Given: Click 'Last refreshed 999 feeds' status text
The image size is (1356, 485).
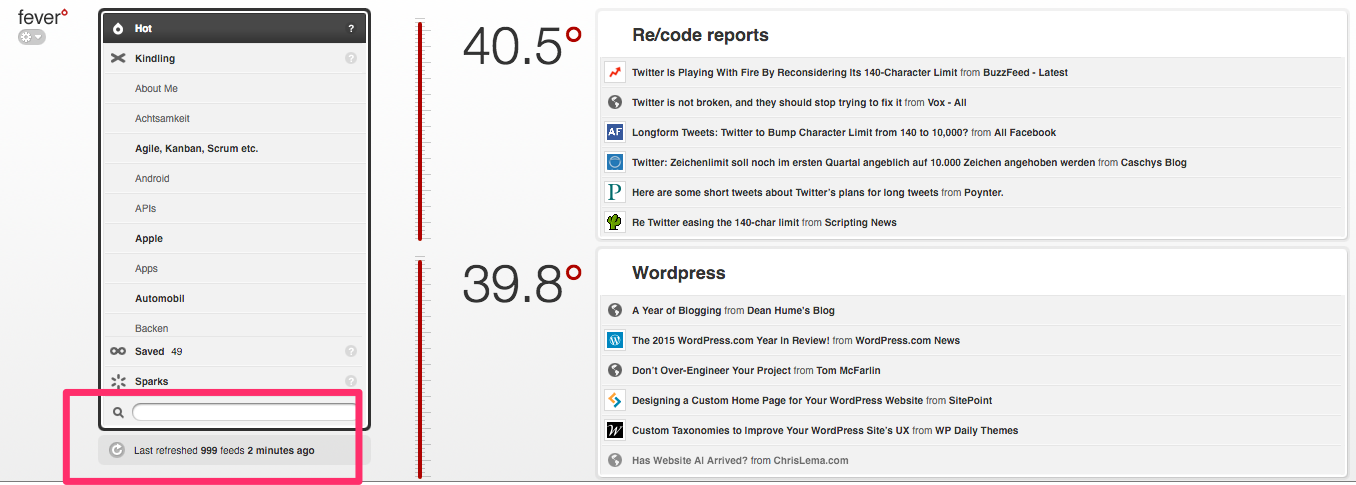Looking at the screenshot, I should click(224, 451).
